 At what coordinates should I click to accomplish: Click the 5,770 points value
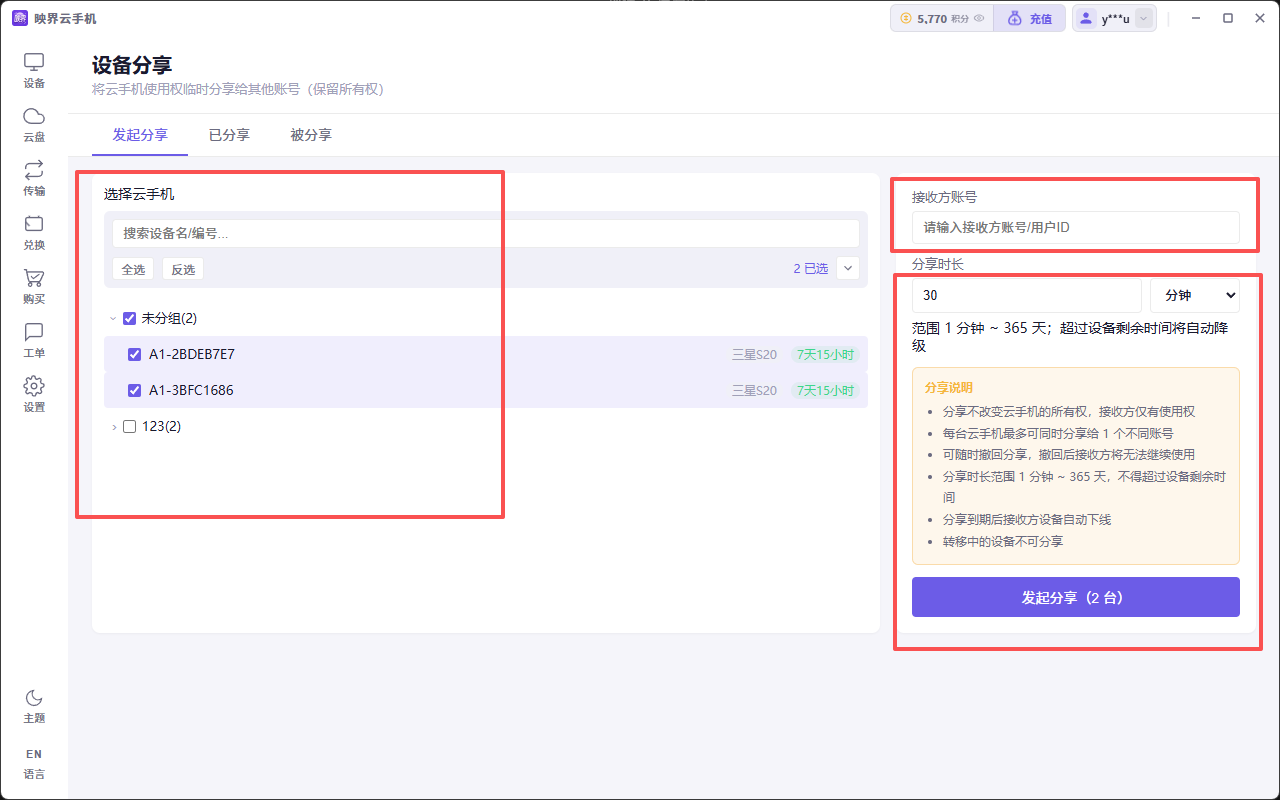[932, 19]
